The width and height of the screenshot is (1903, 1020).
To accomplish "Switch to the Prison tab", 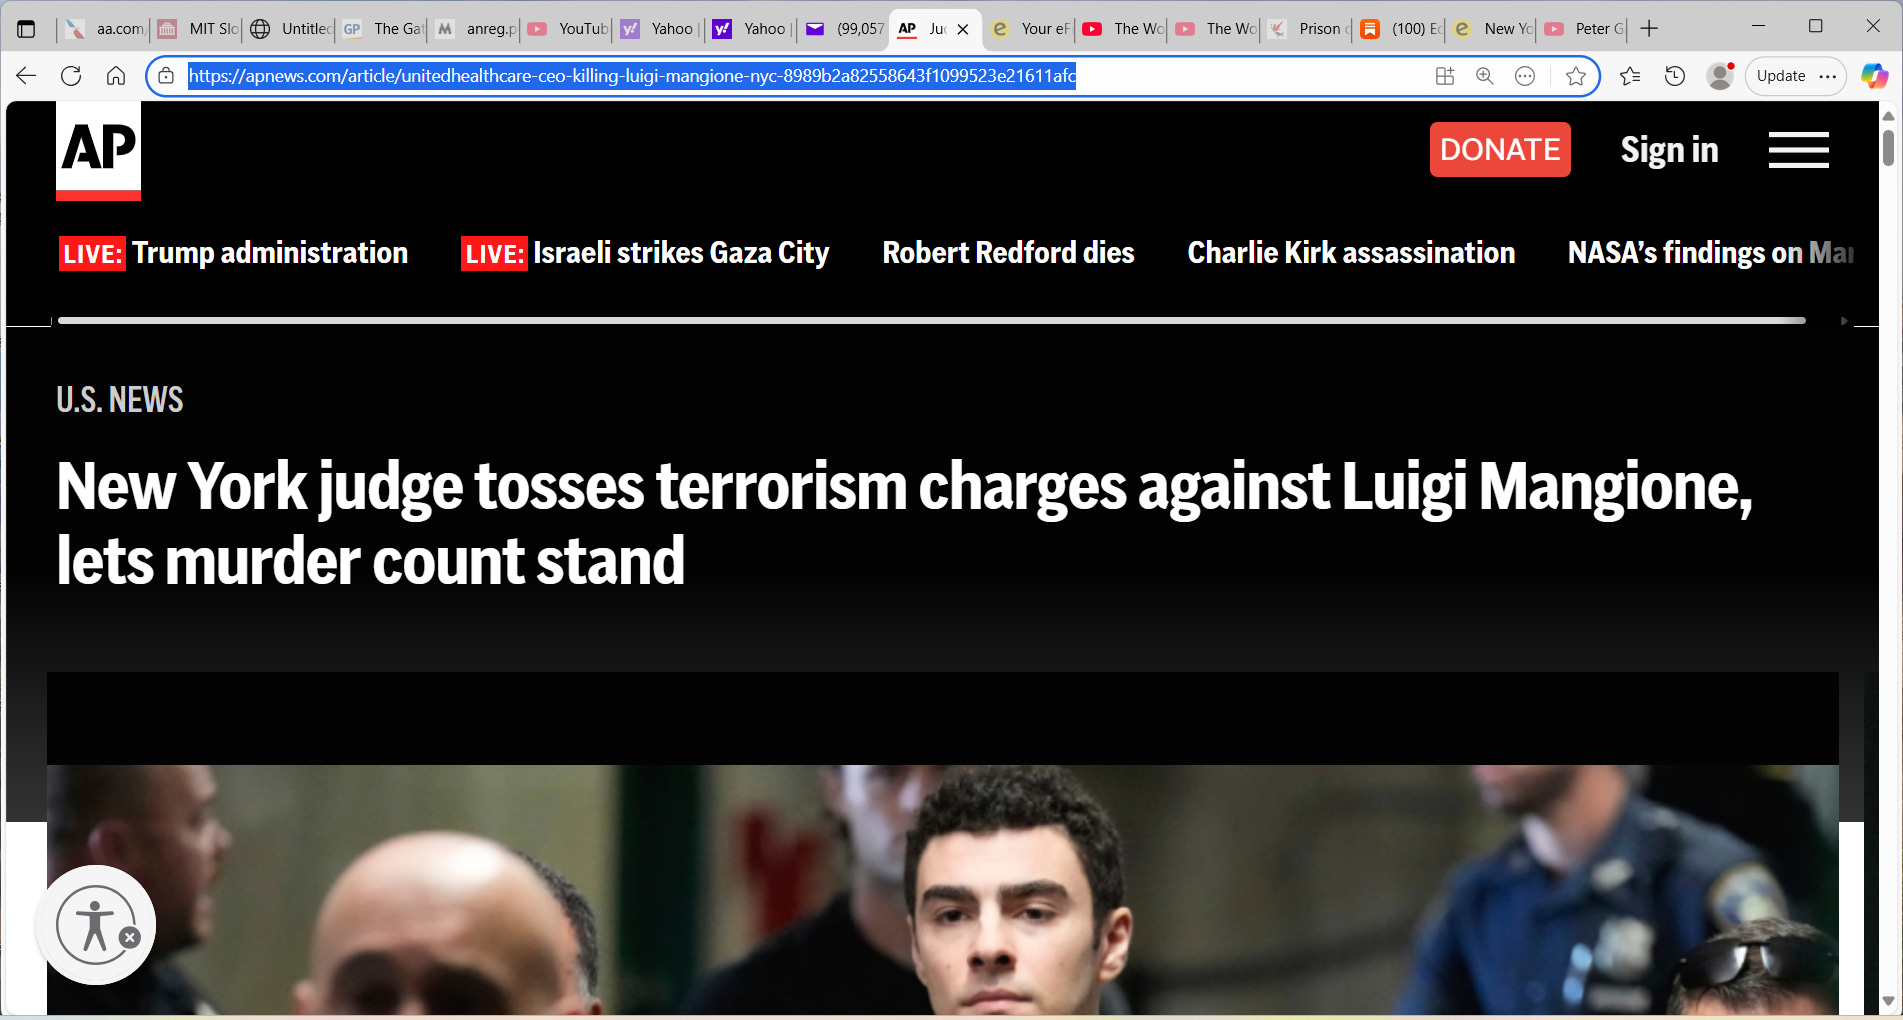I will coord(1308,29).
